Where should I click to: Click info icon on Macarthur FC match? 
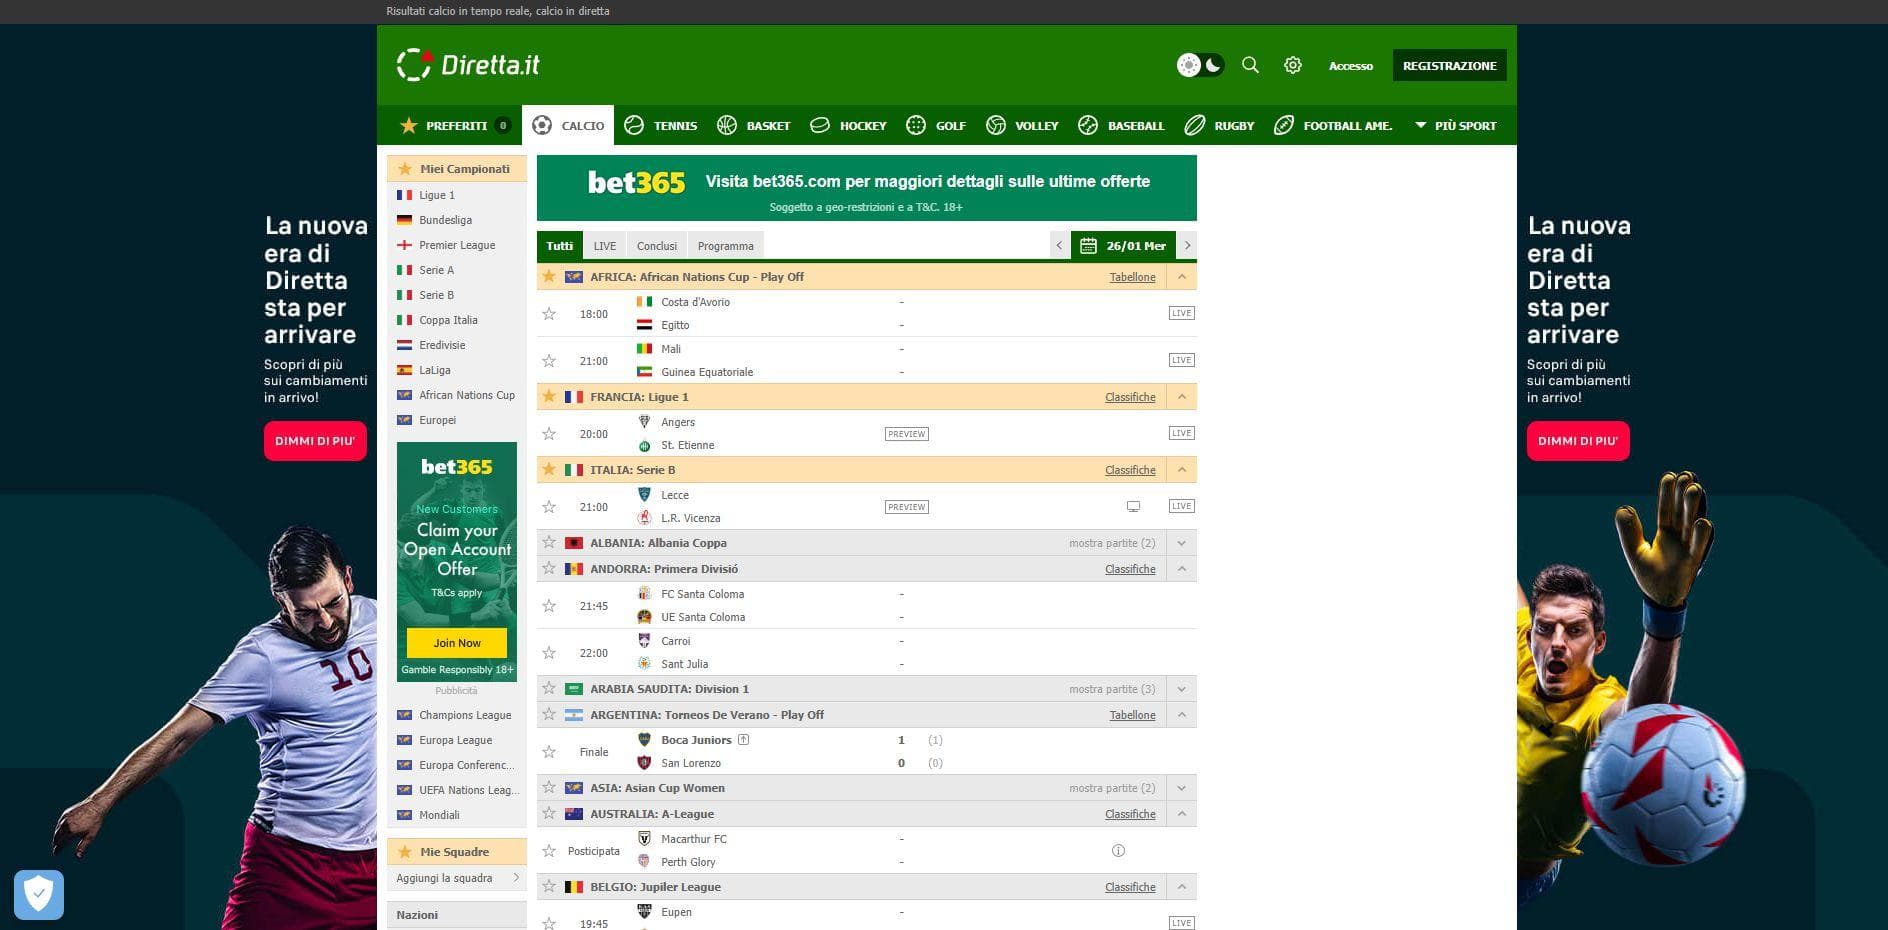point(1118,851)
